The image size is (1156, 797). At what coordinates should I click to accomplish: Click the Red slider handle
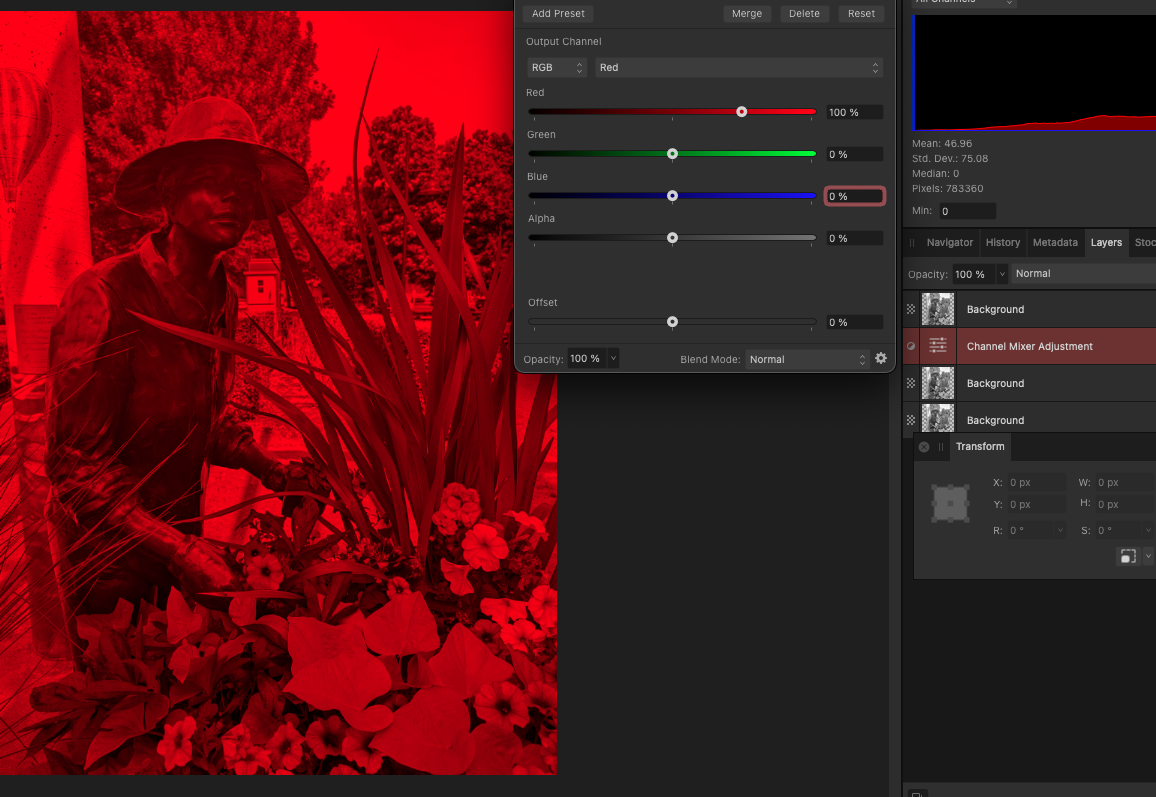742,111
